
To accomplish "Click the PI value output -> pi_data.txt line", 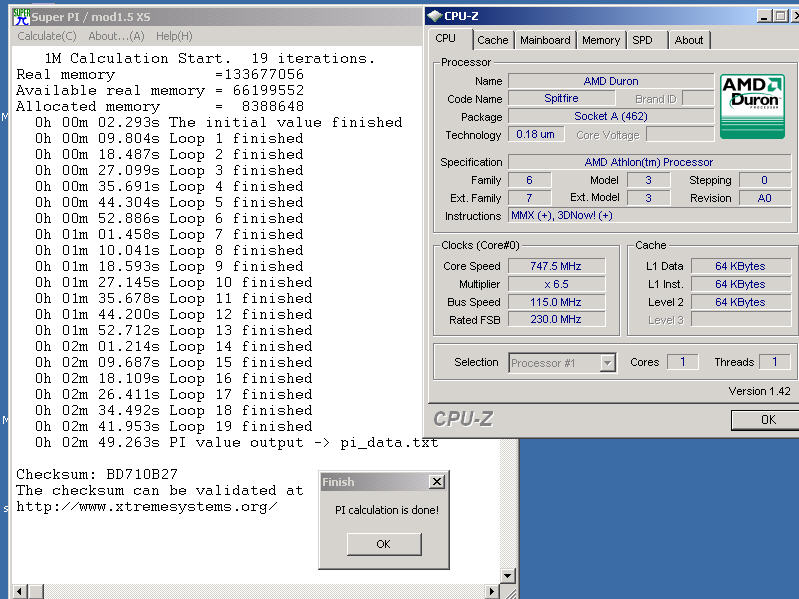I will [x=236, y=442].
